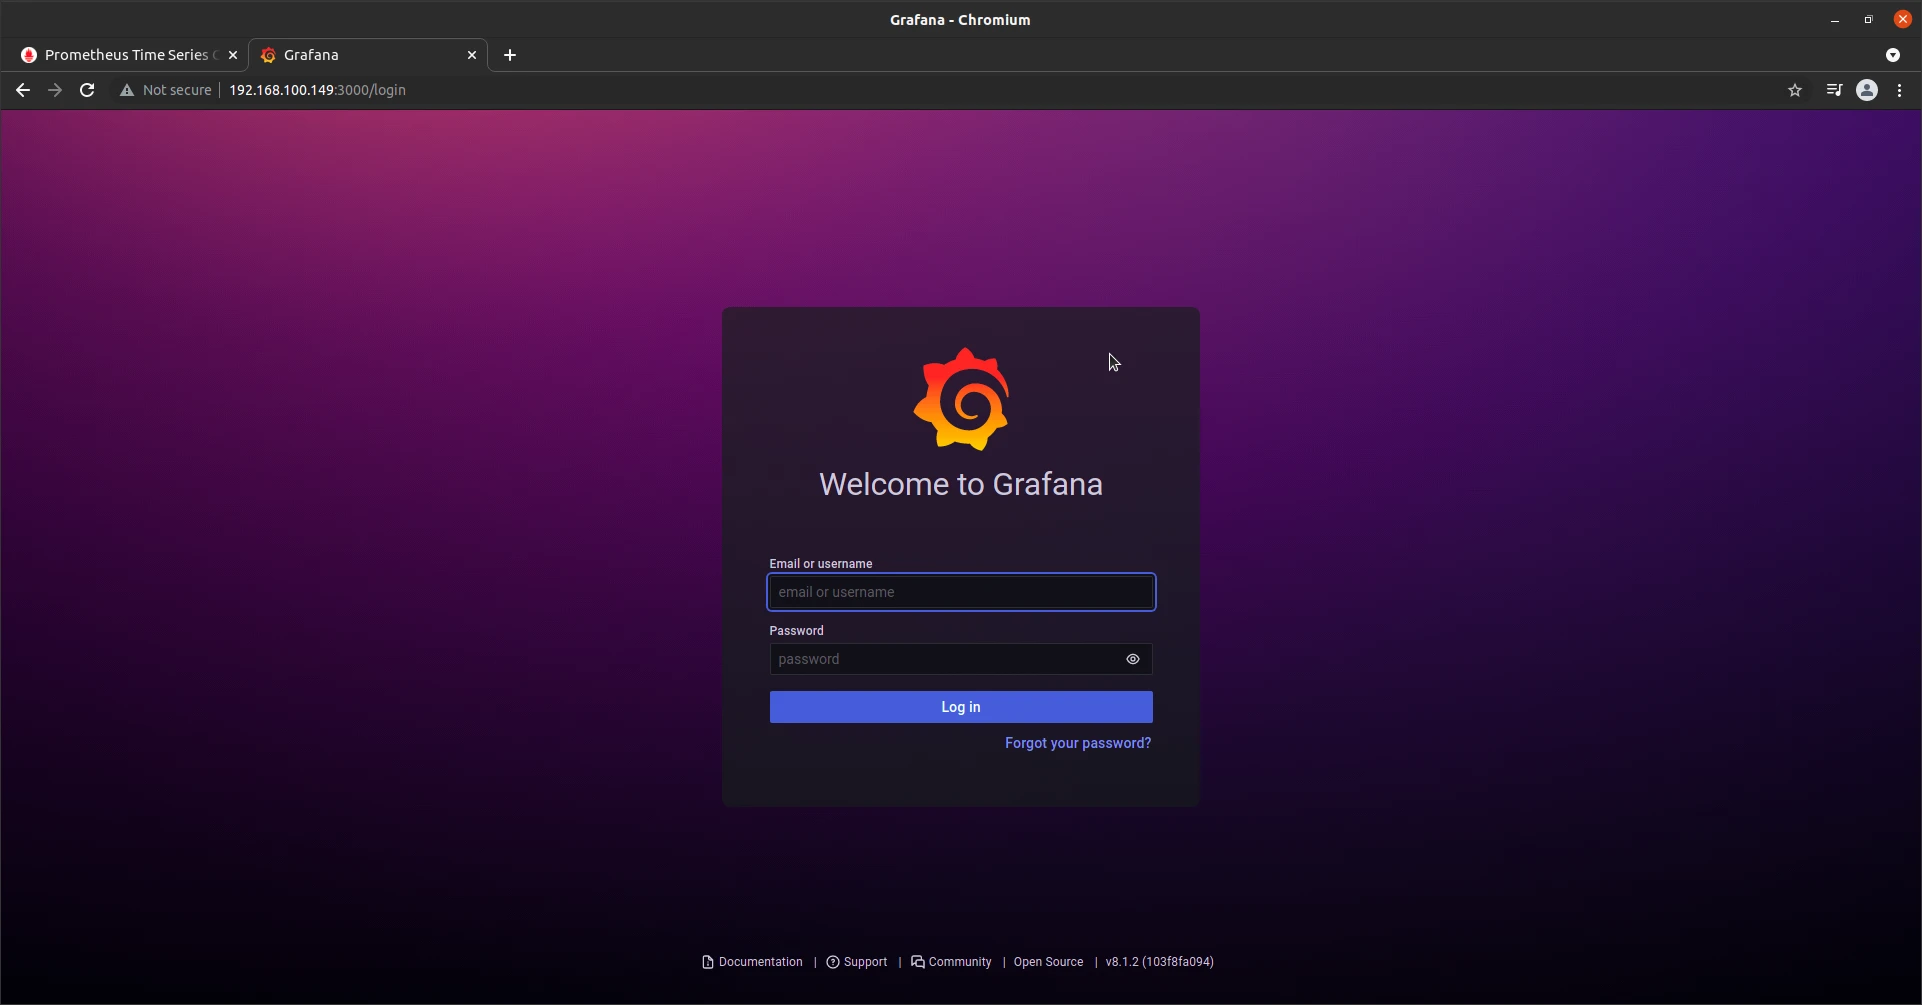Open the Documentation link icon in the footer
Viewport: 1922px width, 1005px height.
click(x=708, y=962)
